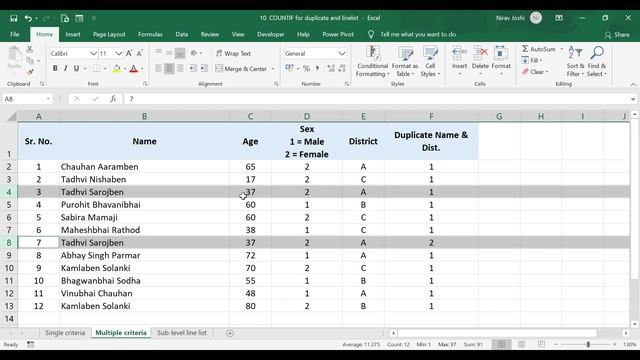Click the Format cells icon
This screenshot has width=640, height=360.
click(x=501, y=53)
